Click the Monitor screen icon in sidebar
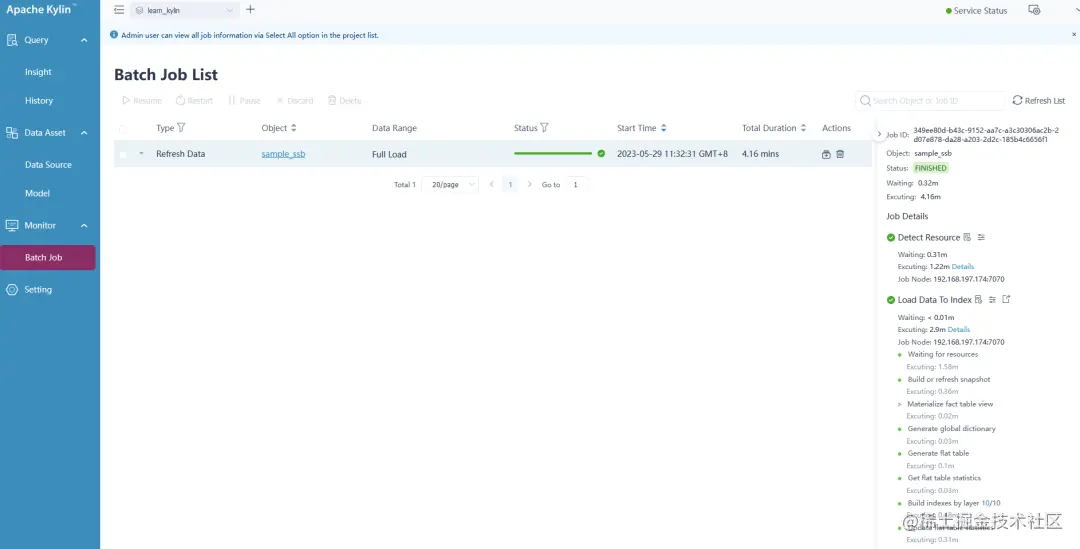Viewport: 1080px width, 549px height. pyautogui.click(x=12, y=225)
